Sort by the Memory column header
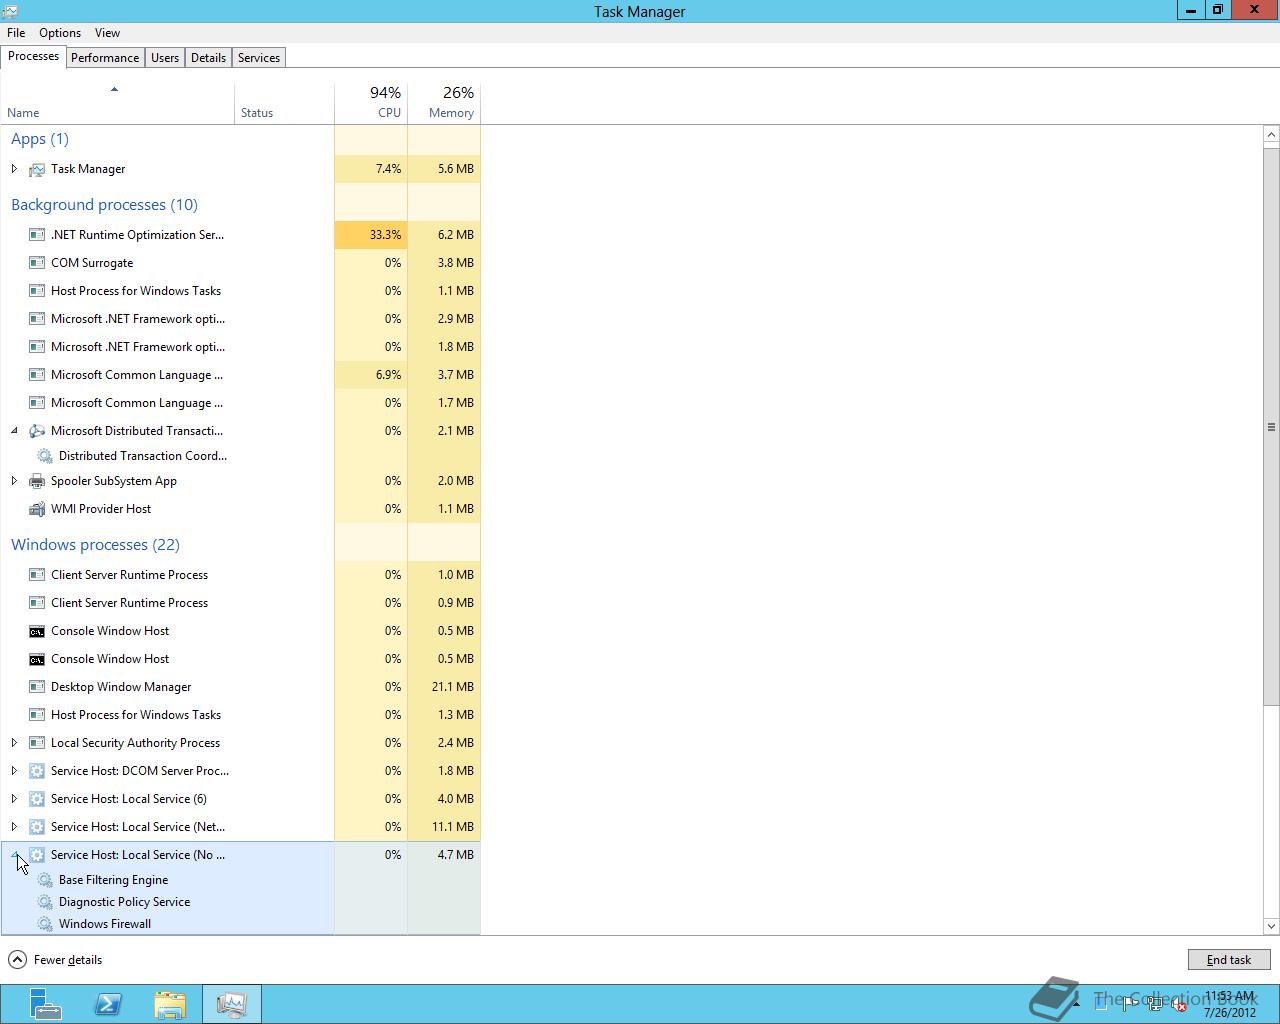The width and height of the screenshot is (1280, 1024). (x=444, y=103)
